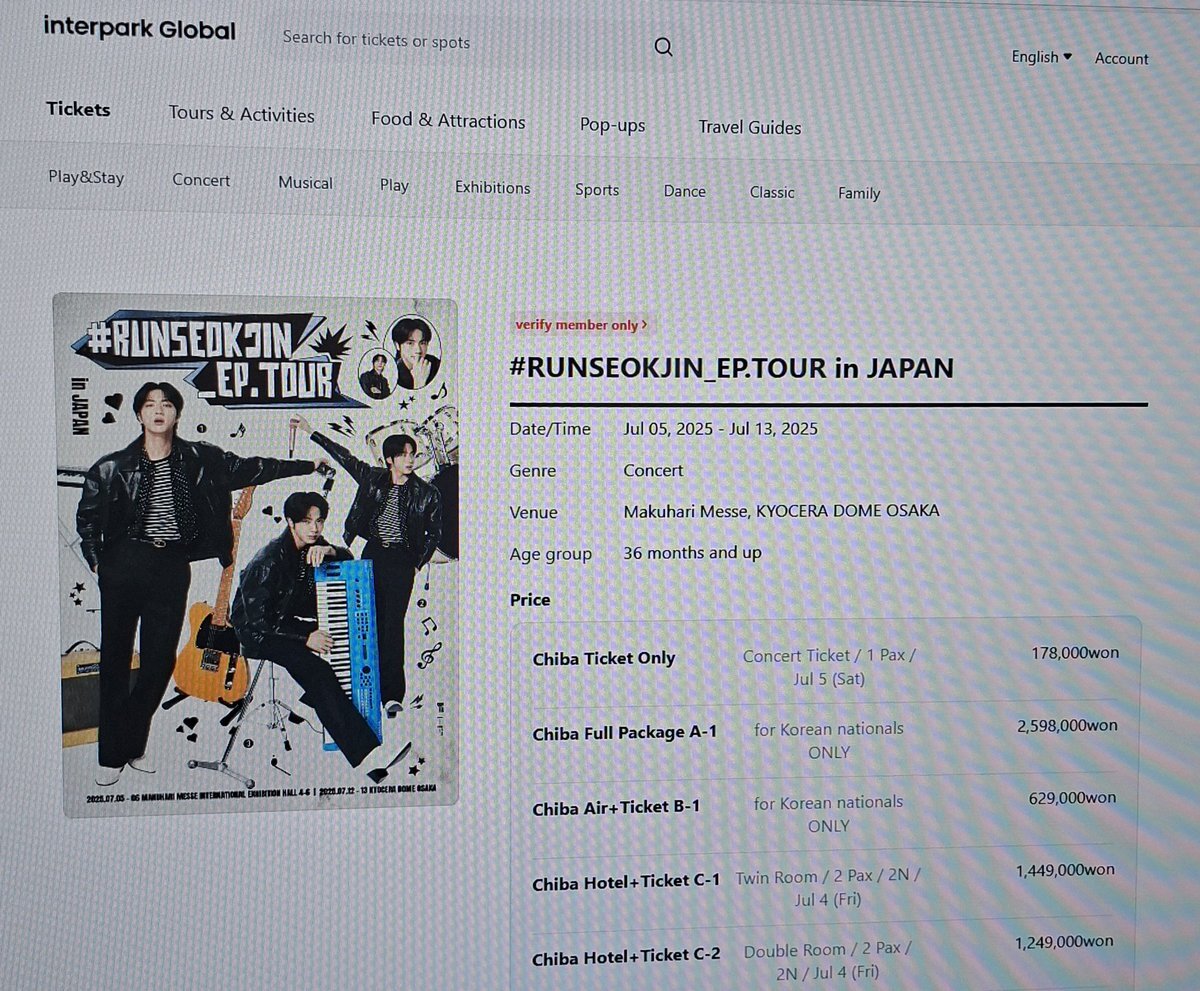Open the Pop-ups tab
The width and height of the screenshot is (1200, 991).
(x=612, y=125)
